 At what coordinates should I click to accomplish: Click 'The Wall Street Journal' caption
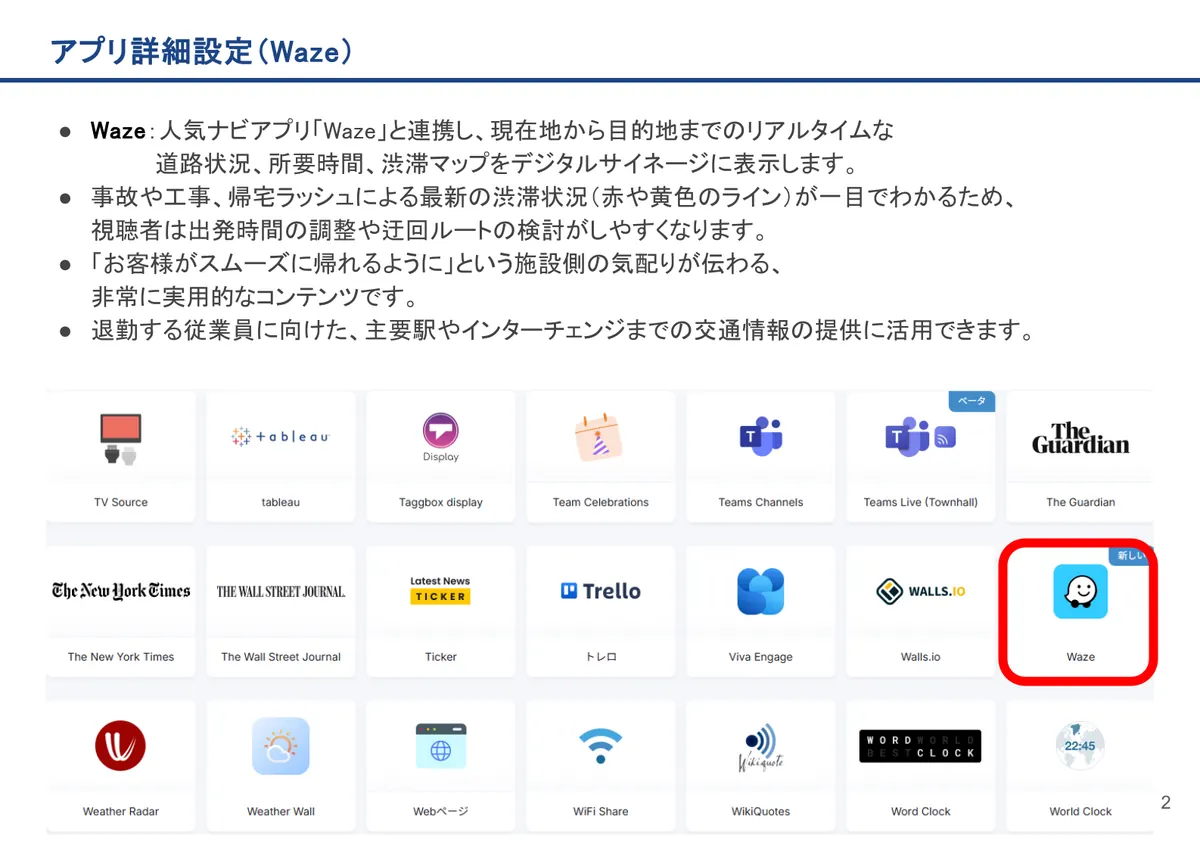pos(281,657)
